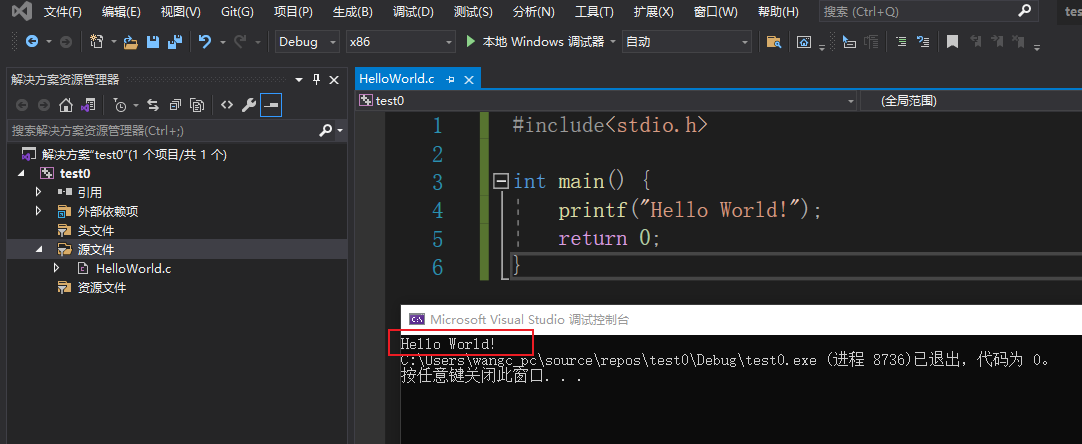Collapse the test0 project node arrow
This screenshot has width=1082, height=444.
click(20, 173)
